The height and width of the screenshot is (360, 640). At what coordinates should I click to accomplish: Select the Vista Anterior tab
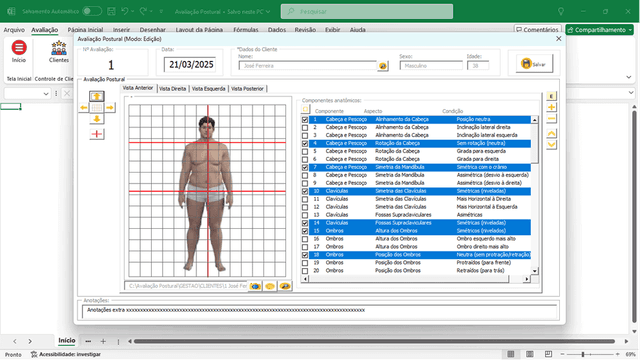(x=138, y=88)
